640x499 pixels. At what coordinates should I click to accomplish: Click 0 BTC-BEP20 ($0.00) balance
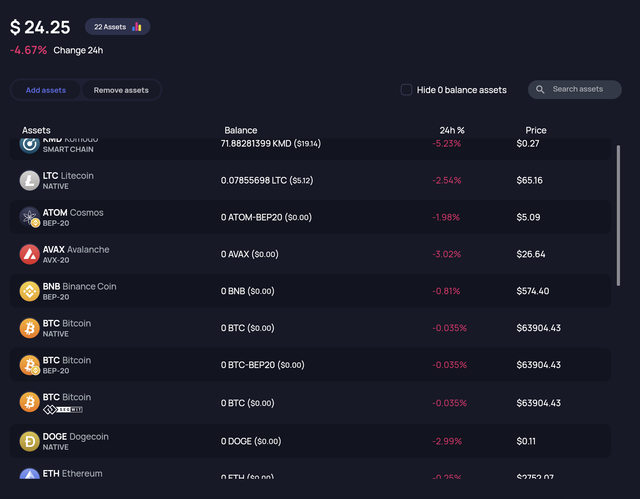(x=262, y=365)
